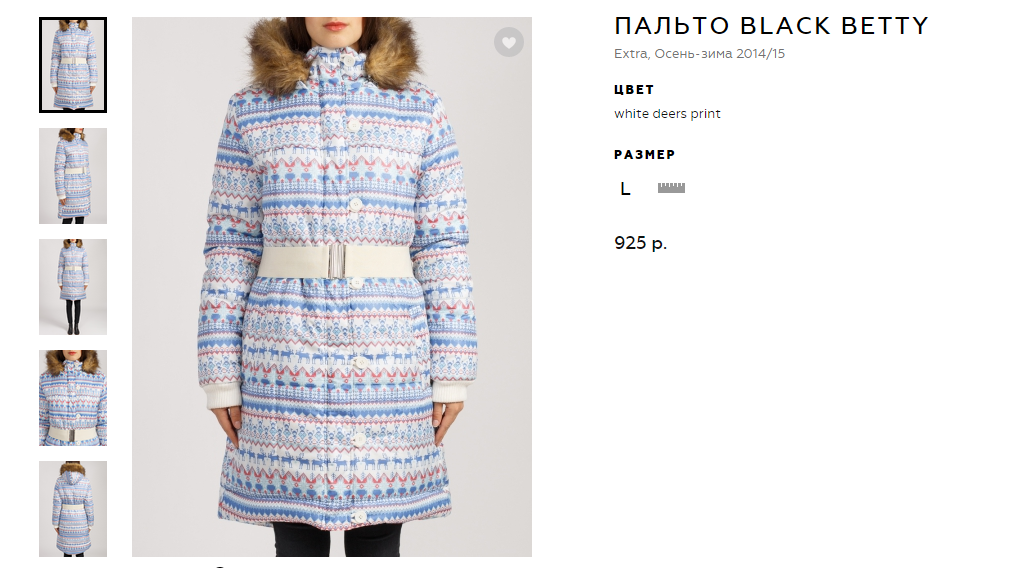1014x568 pixels.
Task: Select size L
Action: 625,189
